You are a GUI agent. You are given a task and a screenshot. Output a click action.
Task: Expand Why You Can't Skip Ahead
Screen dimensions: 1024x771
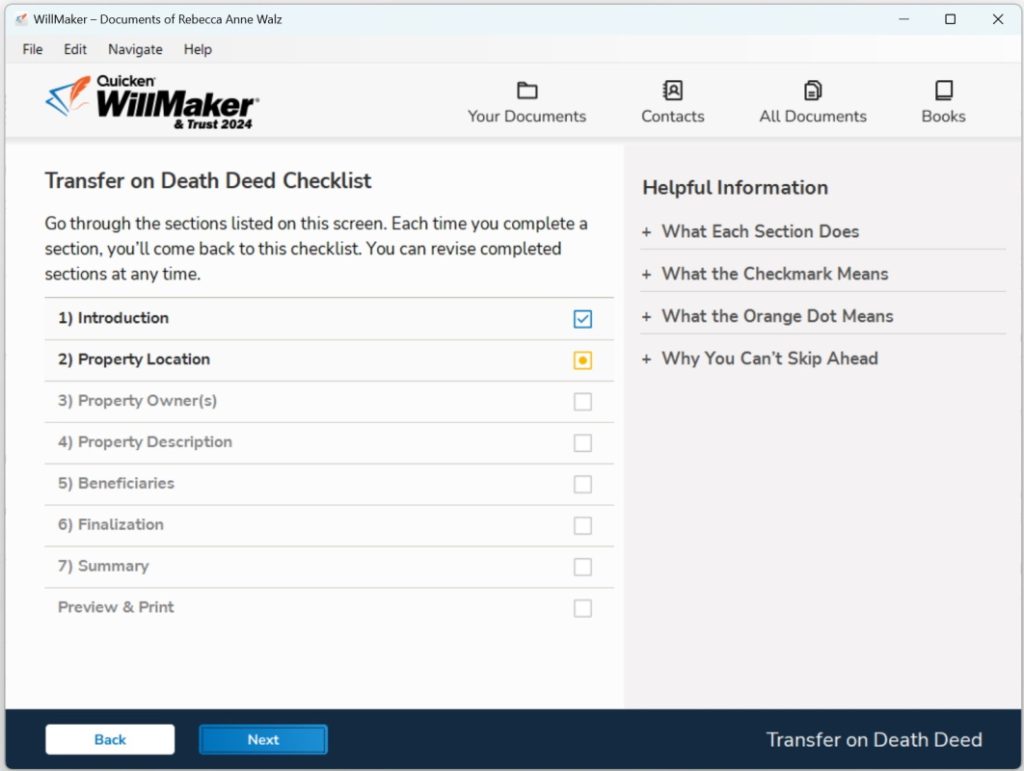(x=770, y=358)
